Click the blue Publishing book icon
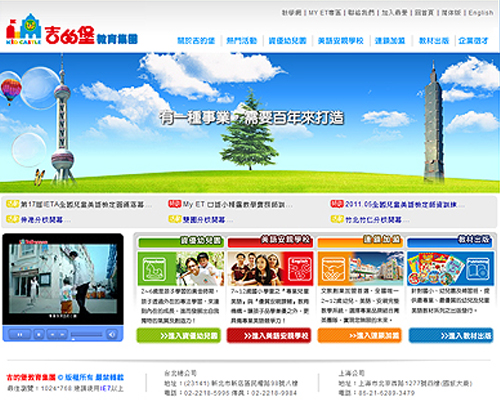 point(478,269)
